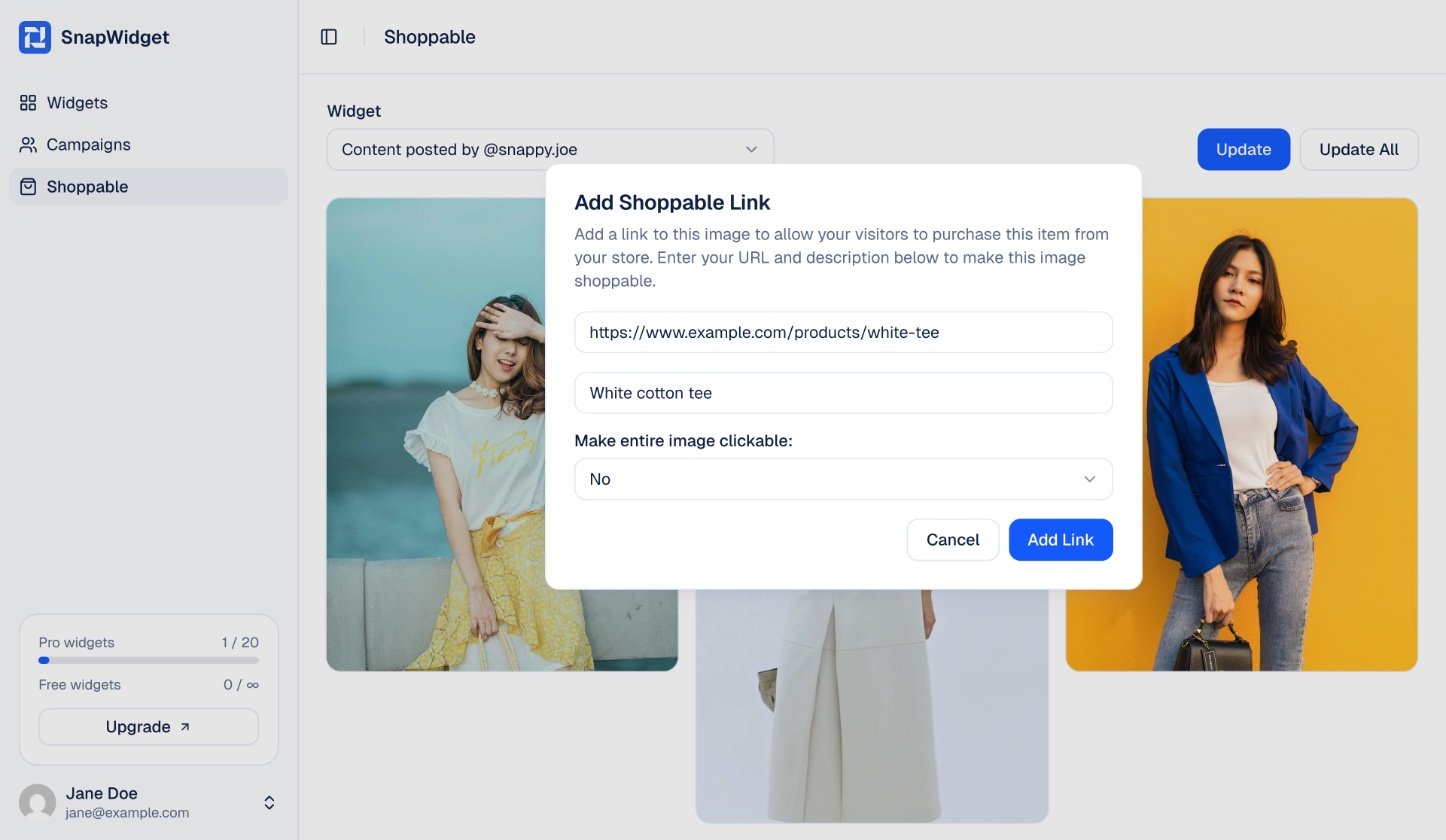Click the Shoppable bag icon
This screenshot has width=1446, height=840.
pyautogui.click(x=28, y=187)
